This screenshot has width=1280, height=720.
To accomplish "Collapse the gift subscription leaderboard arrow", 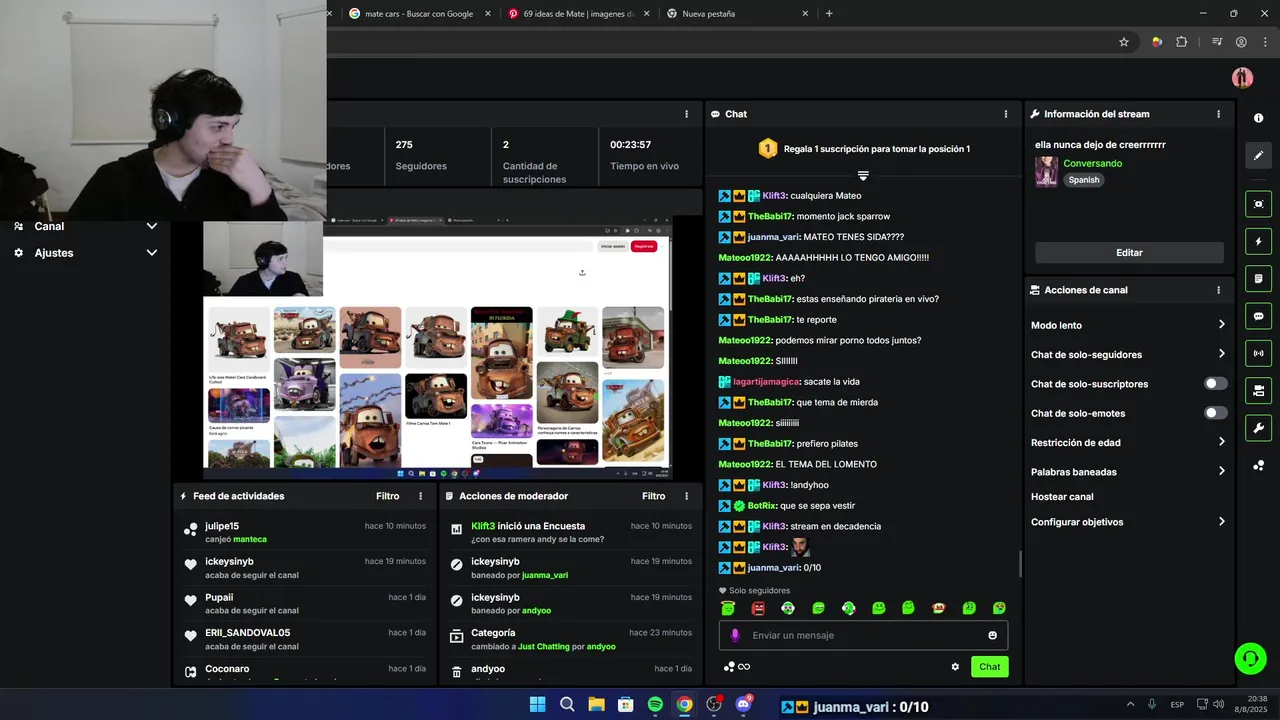I will tap(863, 175).
